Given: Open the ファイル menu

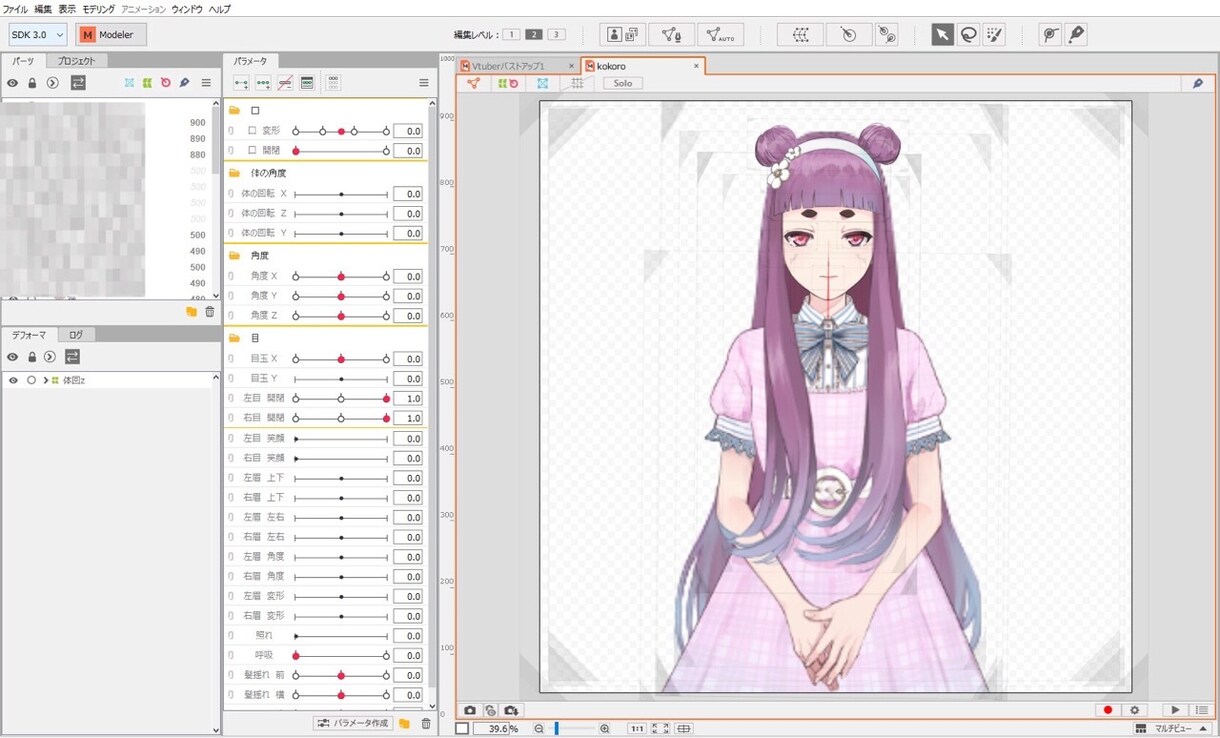Looking at the screenshot, I should coord(15,9).
